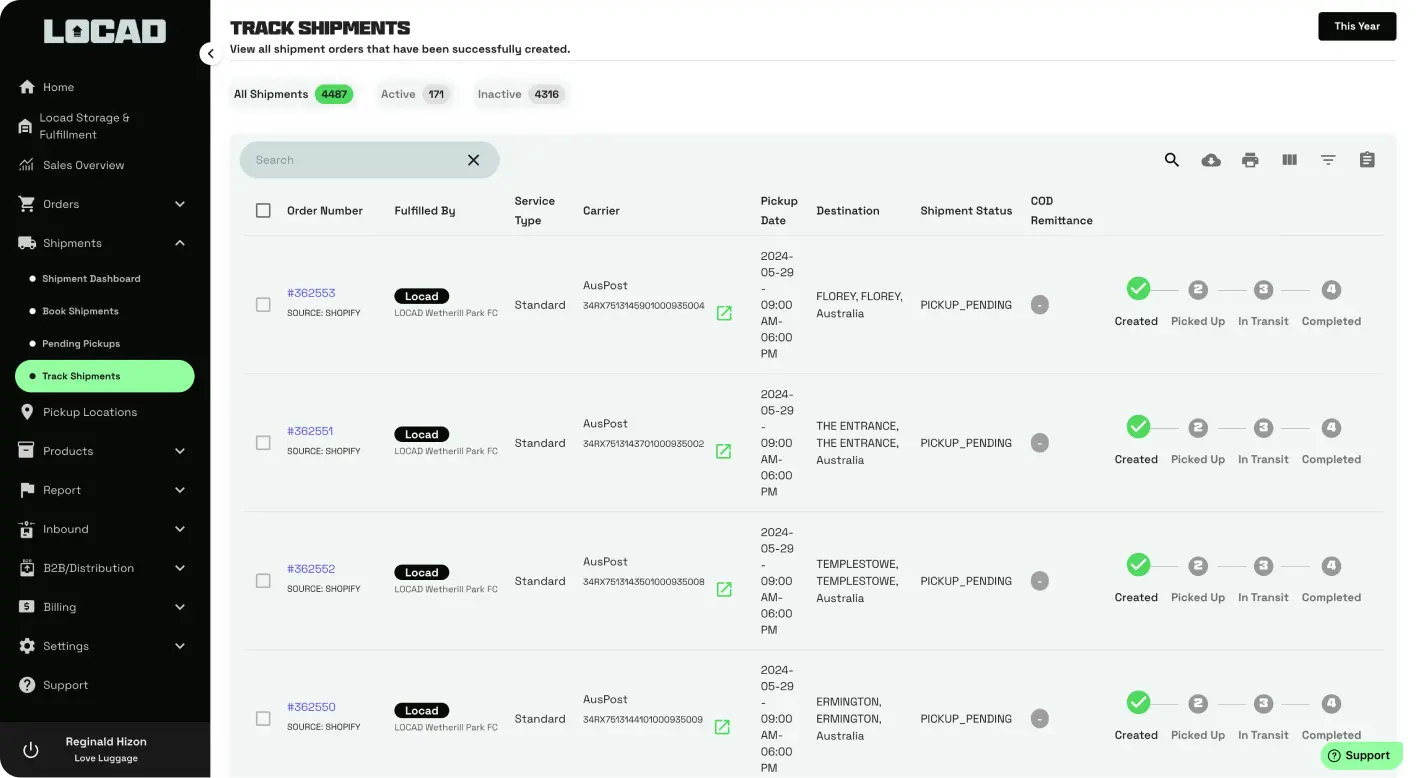The width and height of the screenshot is (1416, 778).
Task: Expand the Settings menu chevron
Action: (x=180, y=646)
